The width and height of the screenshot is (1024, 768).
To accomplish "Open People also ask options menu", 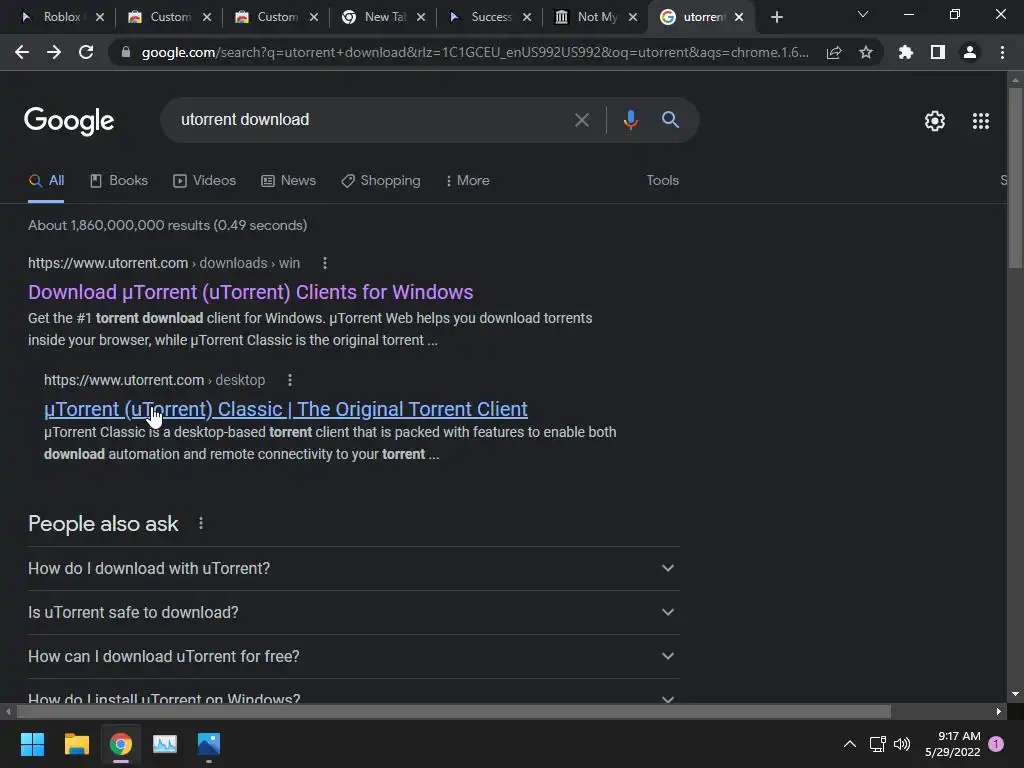I will click(200, 523).
